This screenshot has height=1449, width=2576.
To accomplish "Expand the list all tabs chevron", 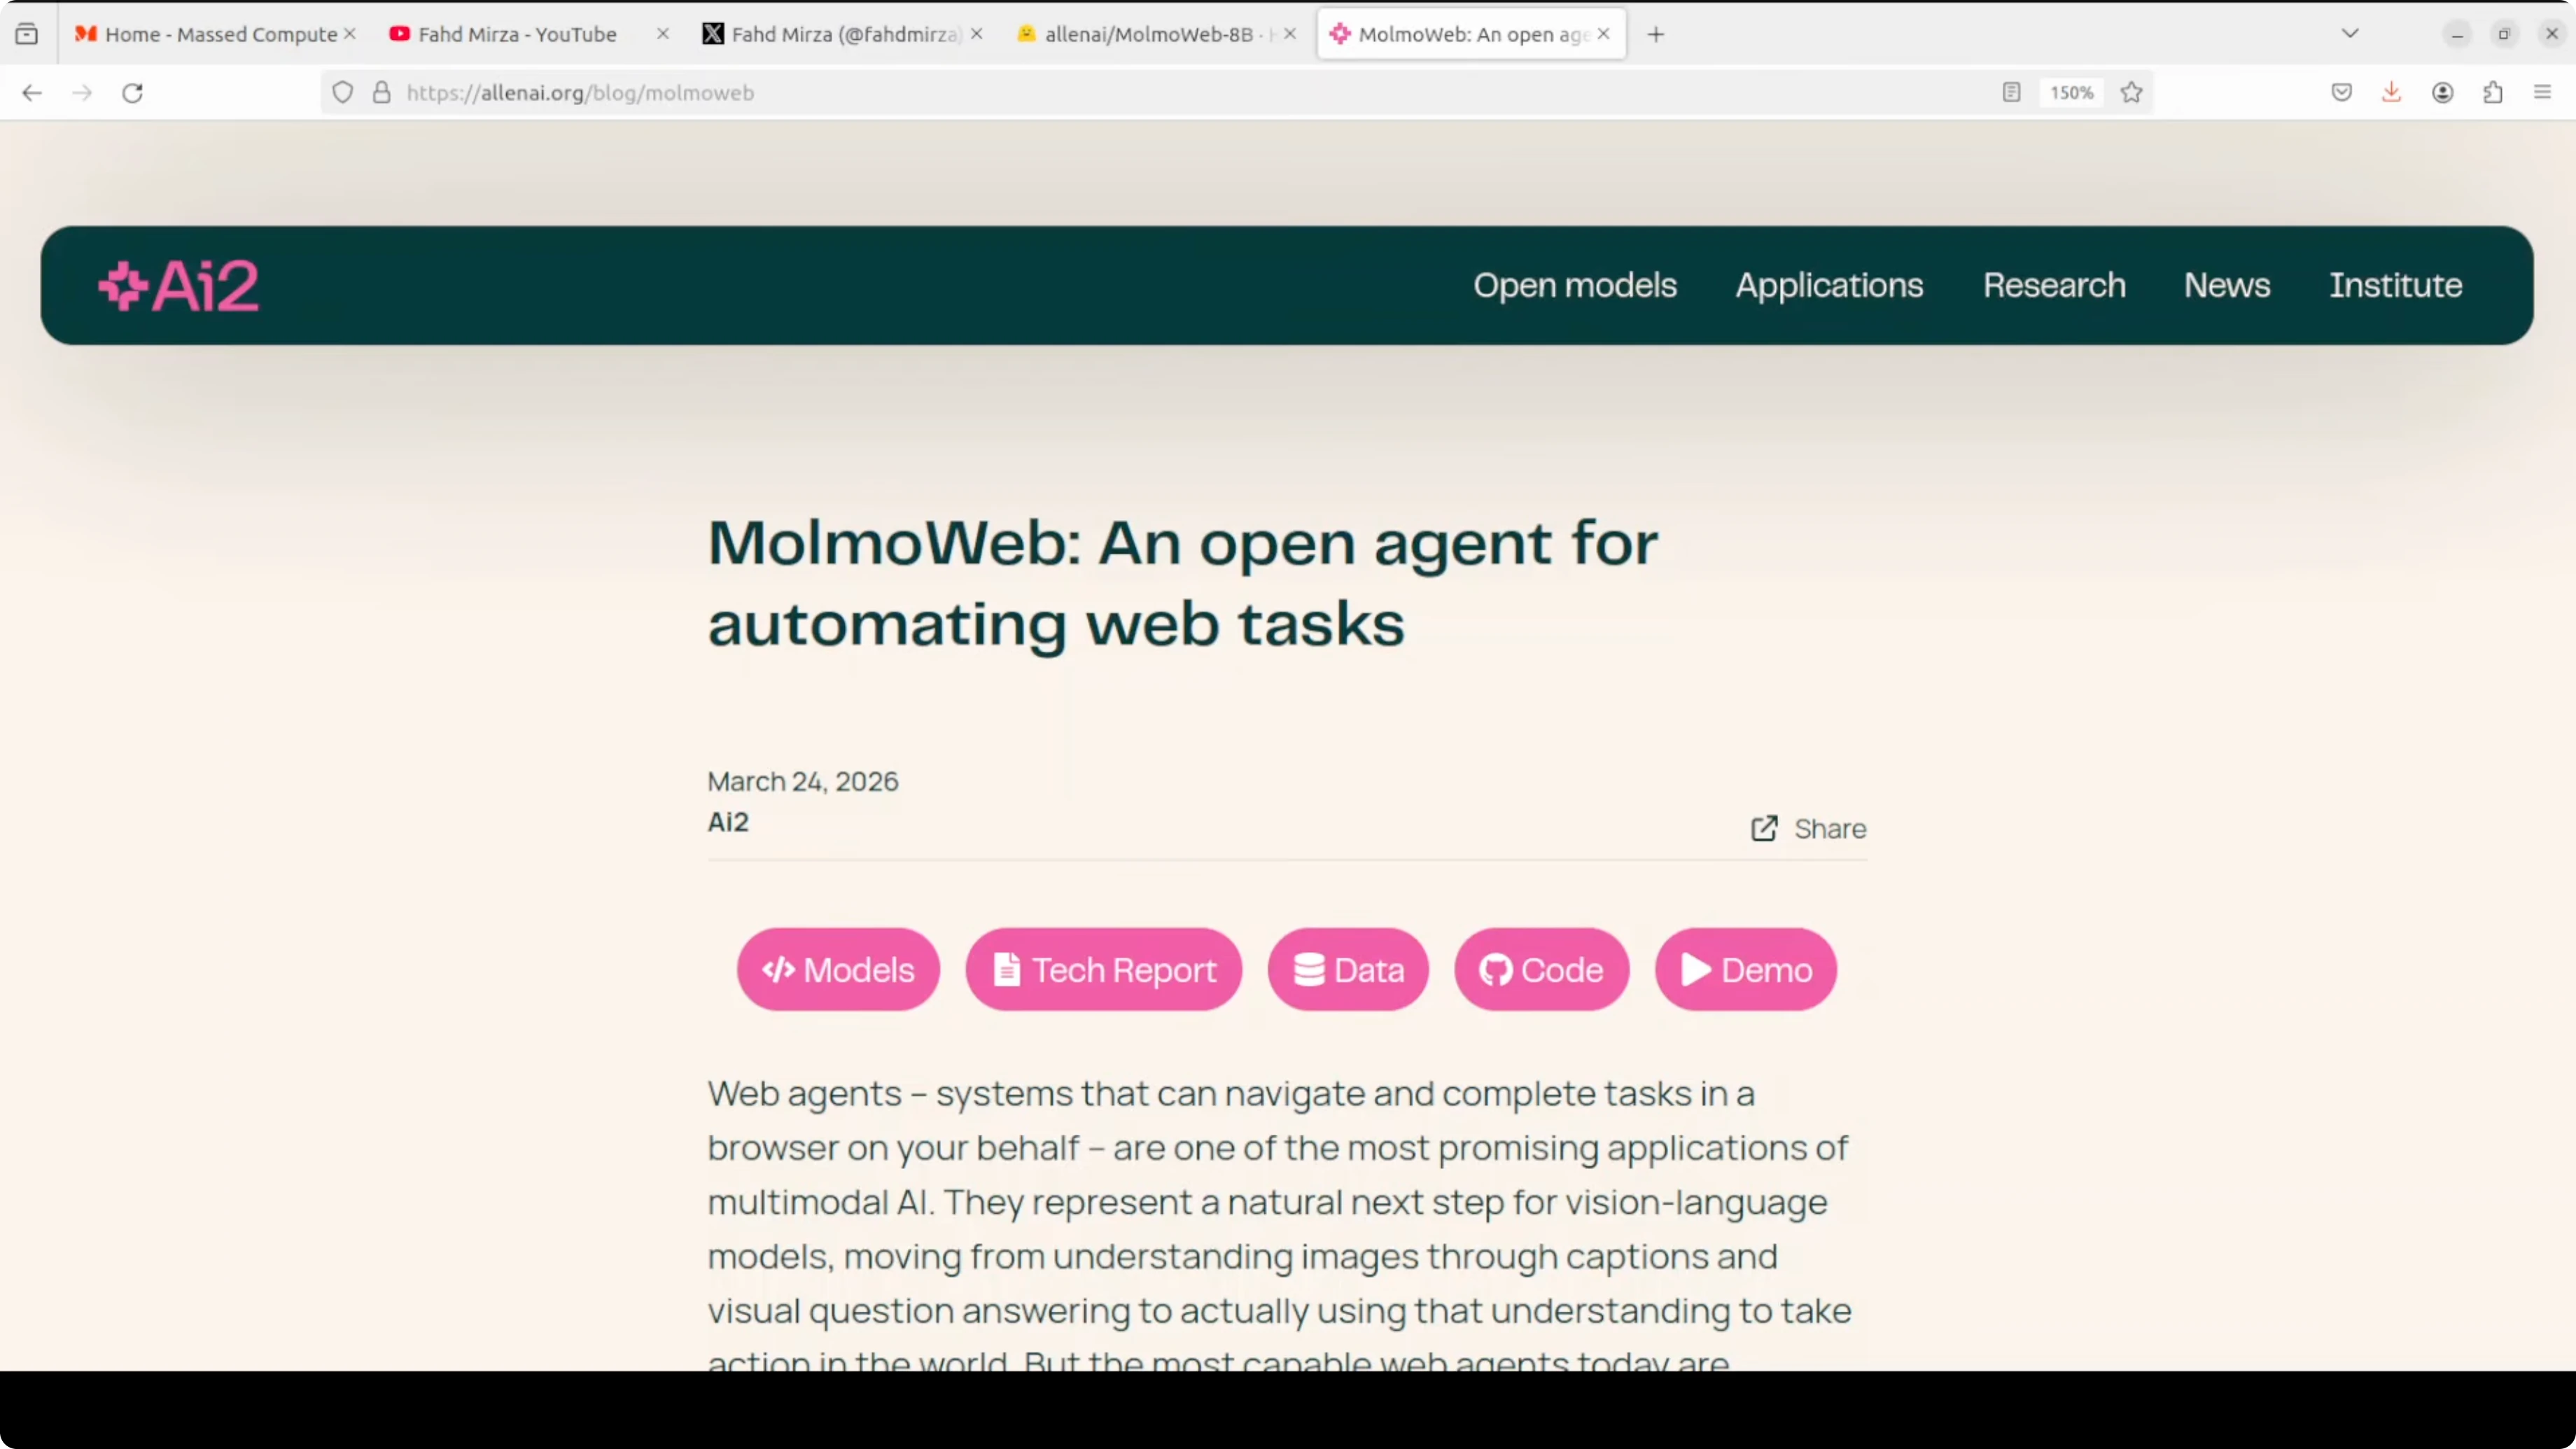I will pyautogui.click(x=2350, y=34).
